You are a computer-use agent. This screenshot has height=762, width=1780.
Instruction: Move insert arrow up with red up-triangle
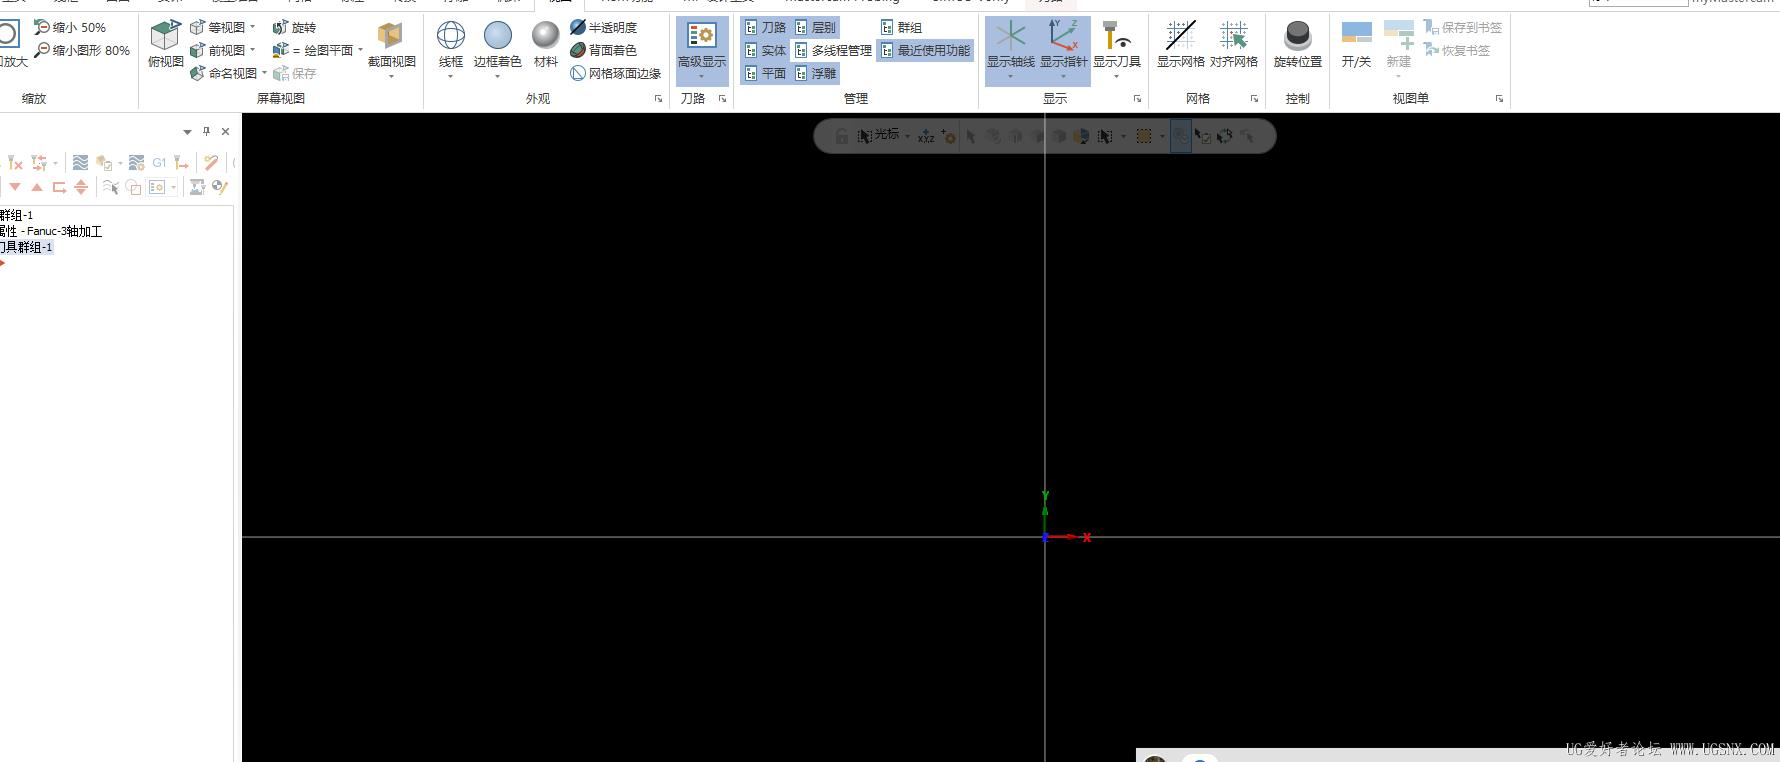point(37,187)
